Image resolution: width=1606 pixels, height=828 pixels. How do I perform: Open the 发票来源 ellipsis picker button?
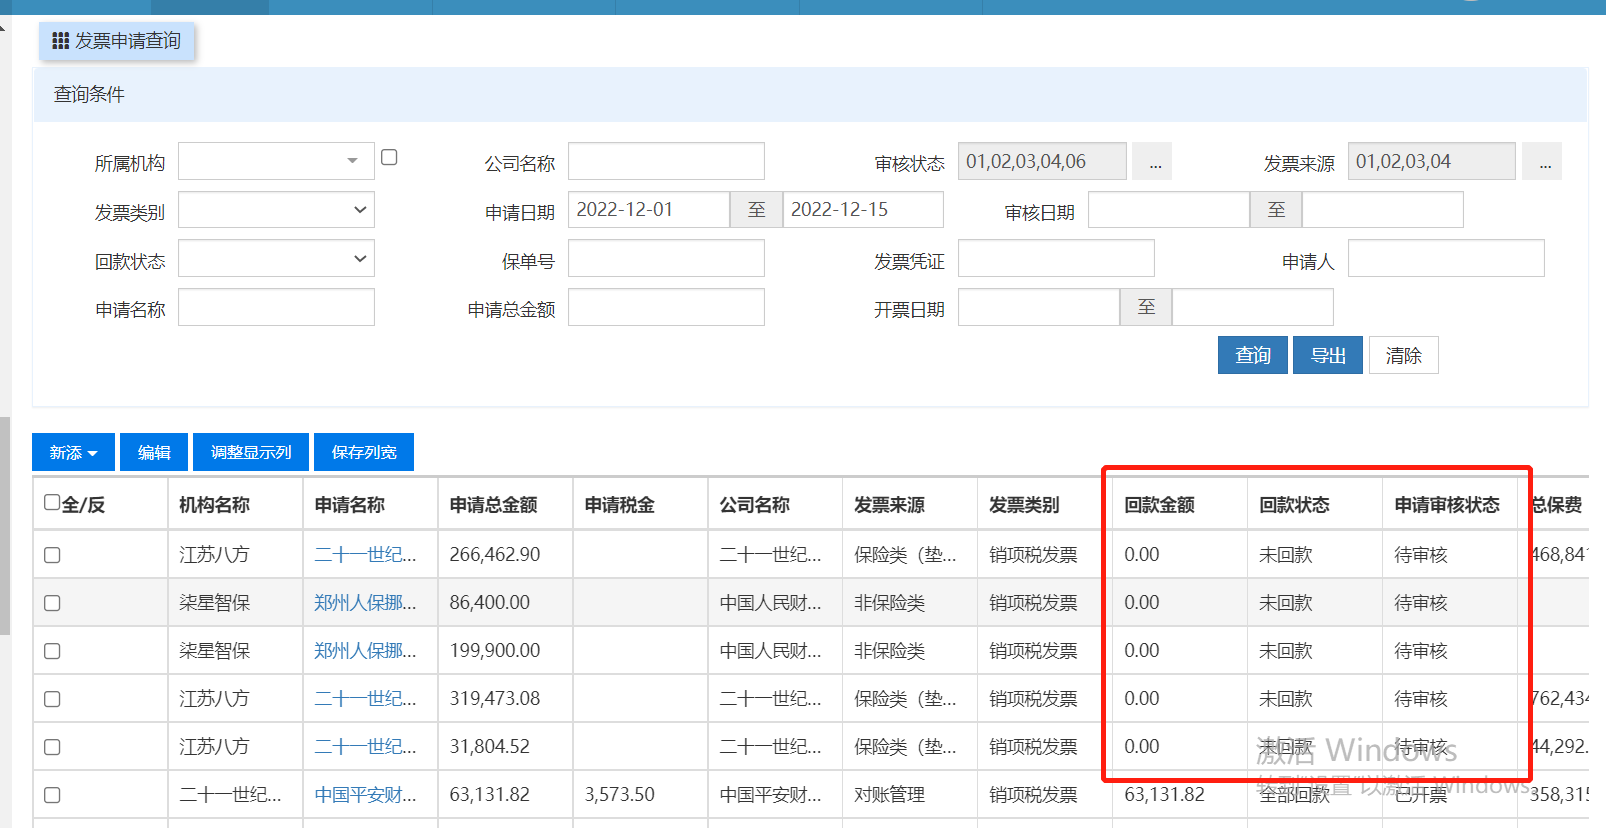1543,162
